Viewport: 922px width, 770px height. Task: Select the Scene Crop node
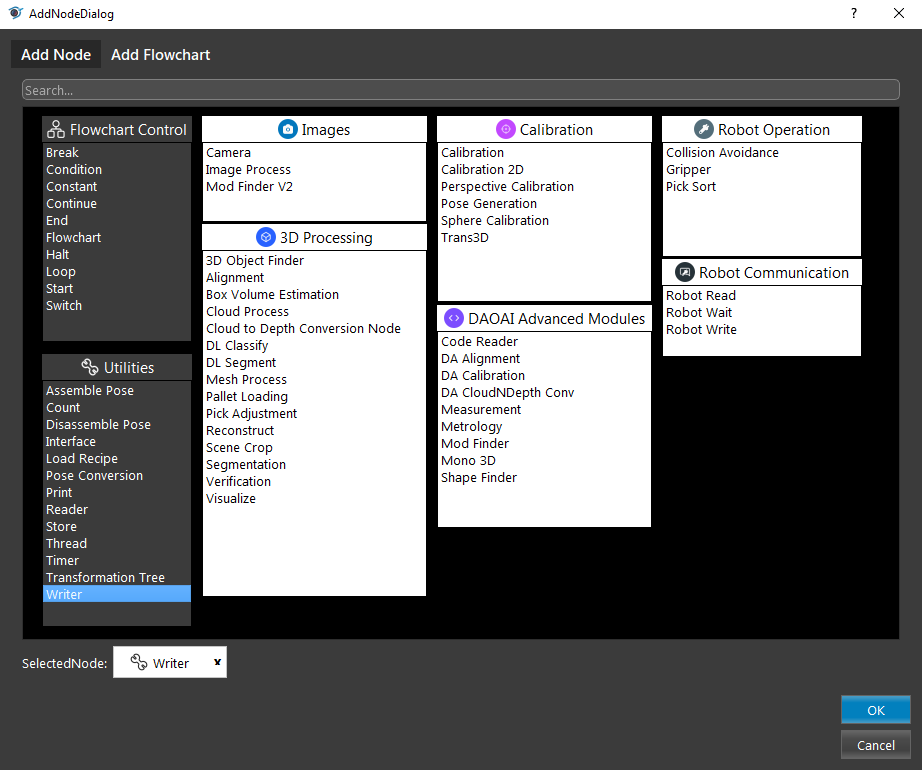point(239,448)
